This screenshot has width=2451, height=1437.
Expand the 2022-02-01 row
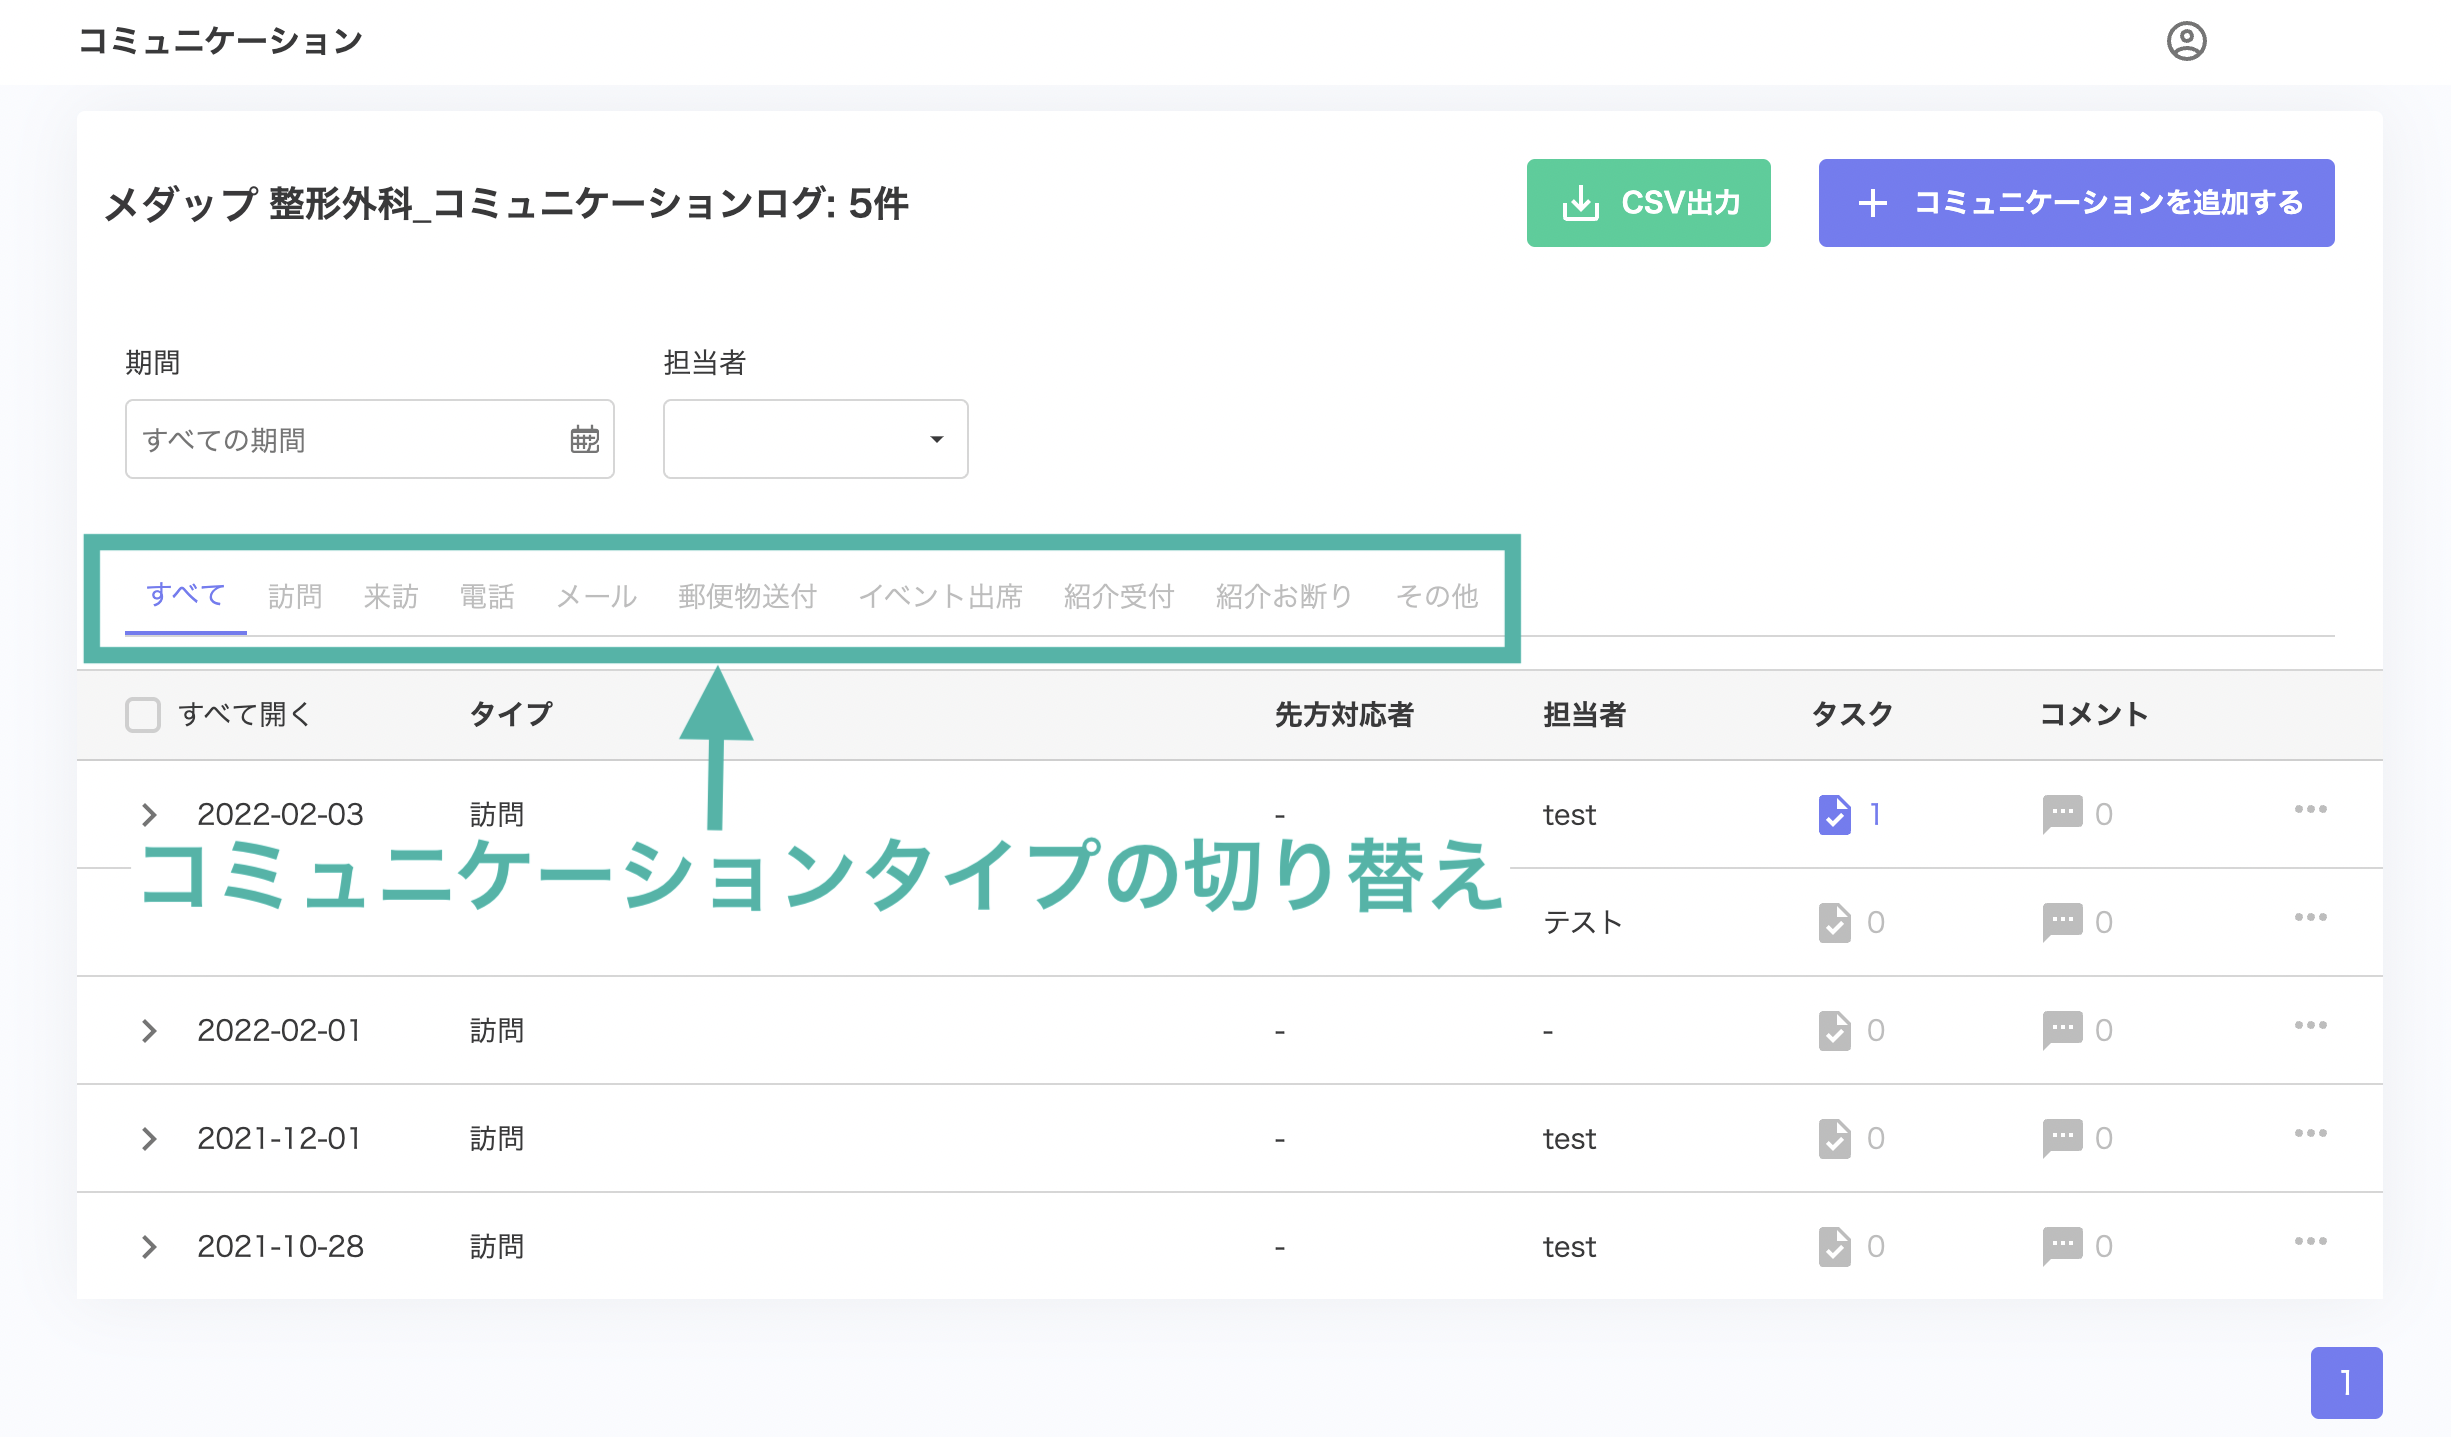[x=149, y=1030]
